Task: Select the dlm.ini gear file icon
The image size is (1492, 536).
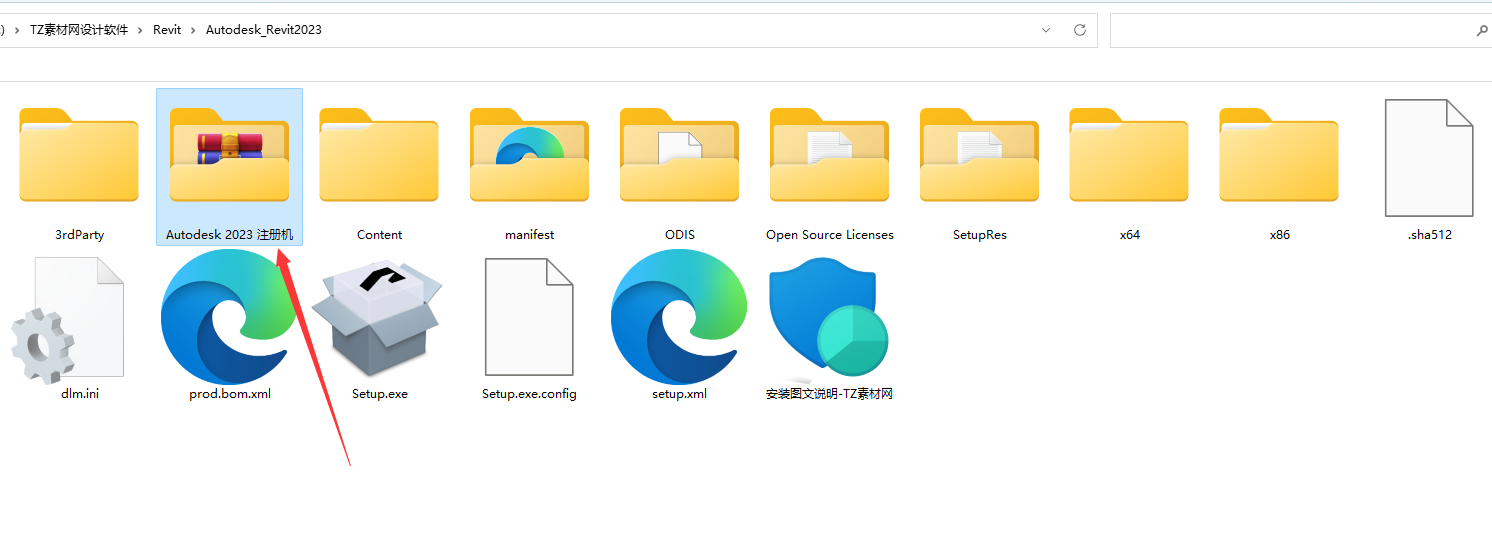Action: (x=68, y=320)
